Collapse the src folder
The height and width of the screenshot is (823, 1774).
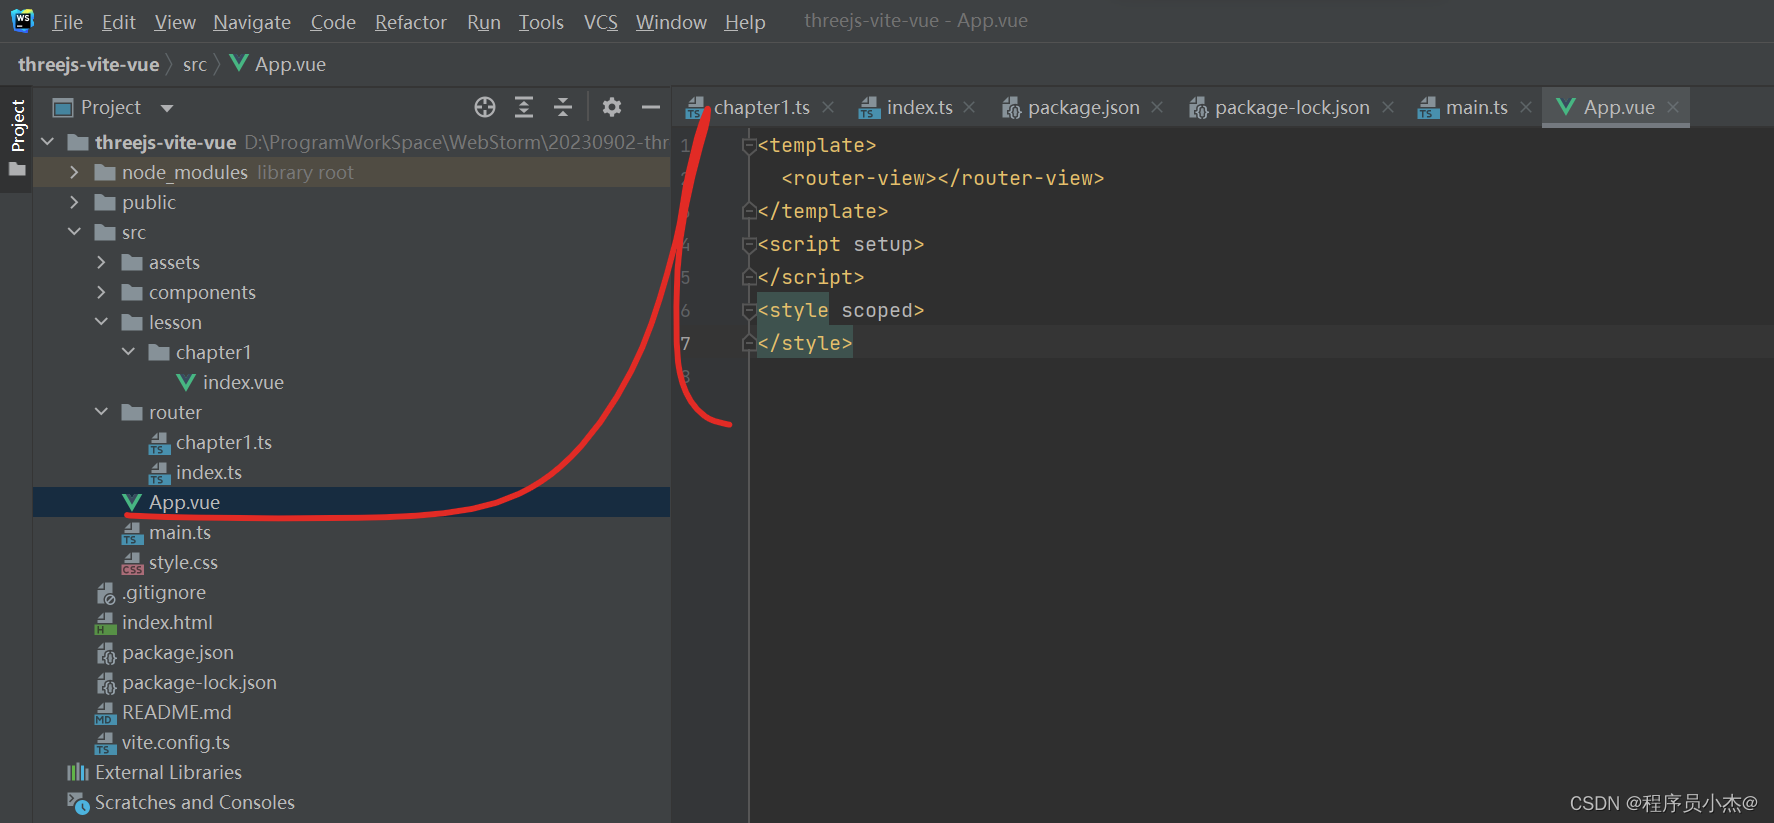pyautogui.click(x=74, y=232)
